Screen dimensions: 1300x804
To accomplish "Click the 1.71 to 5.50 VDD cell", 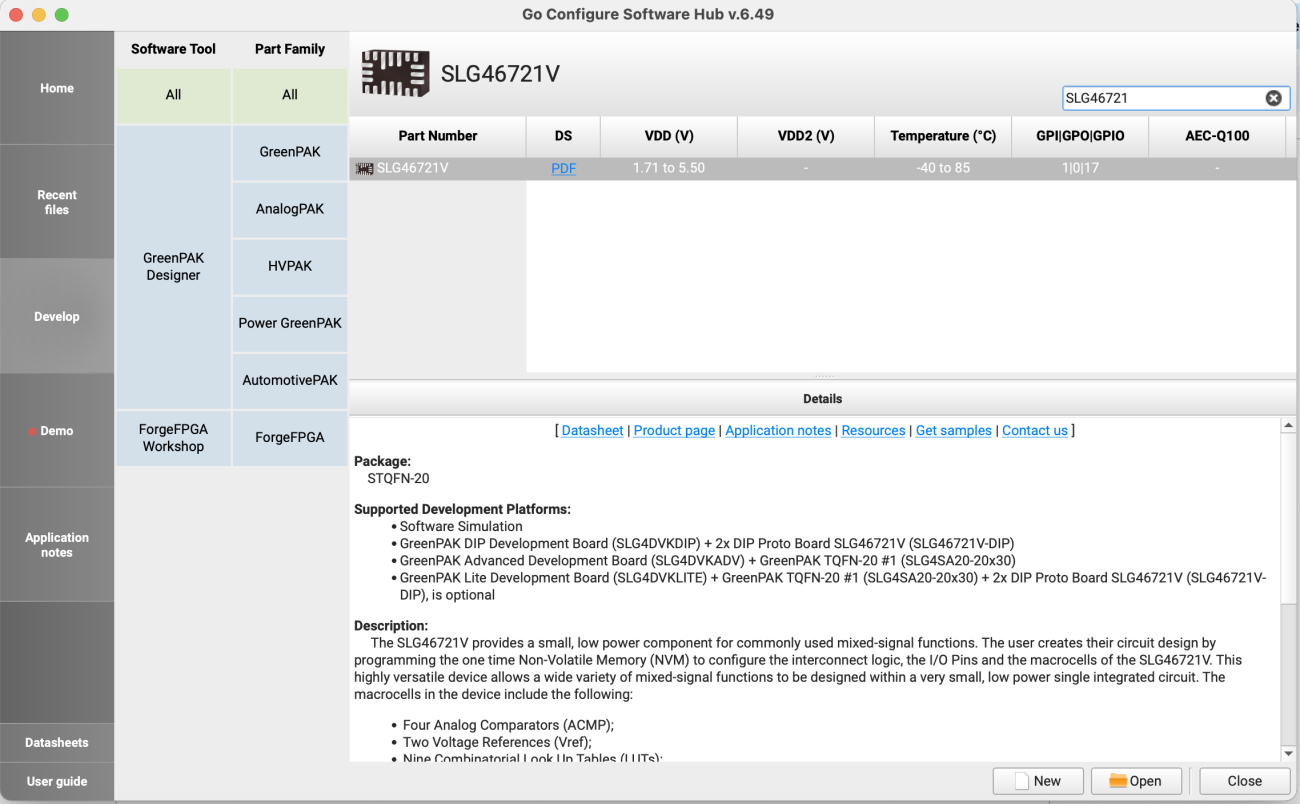I will coord(669,169).
